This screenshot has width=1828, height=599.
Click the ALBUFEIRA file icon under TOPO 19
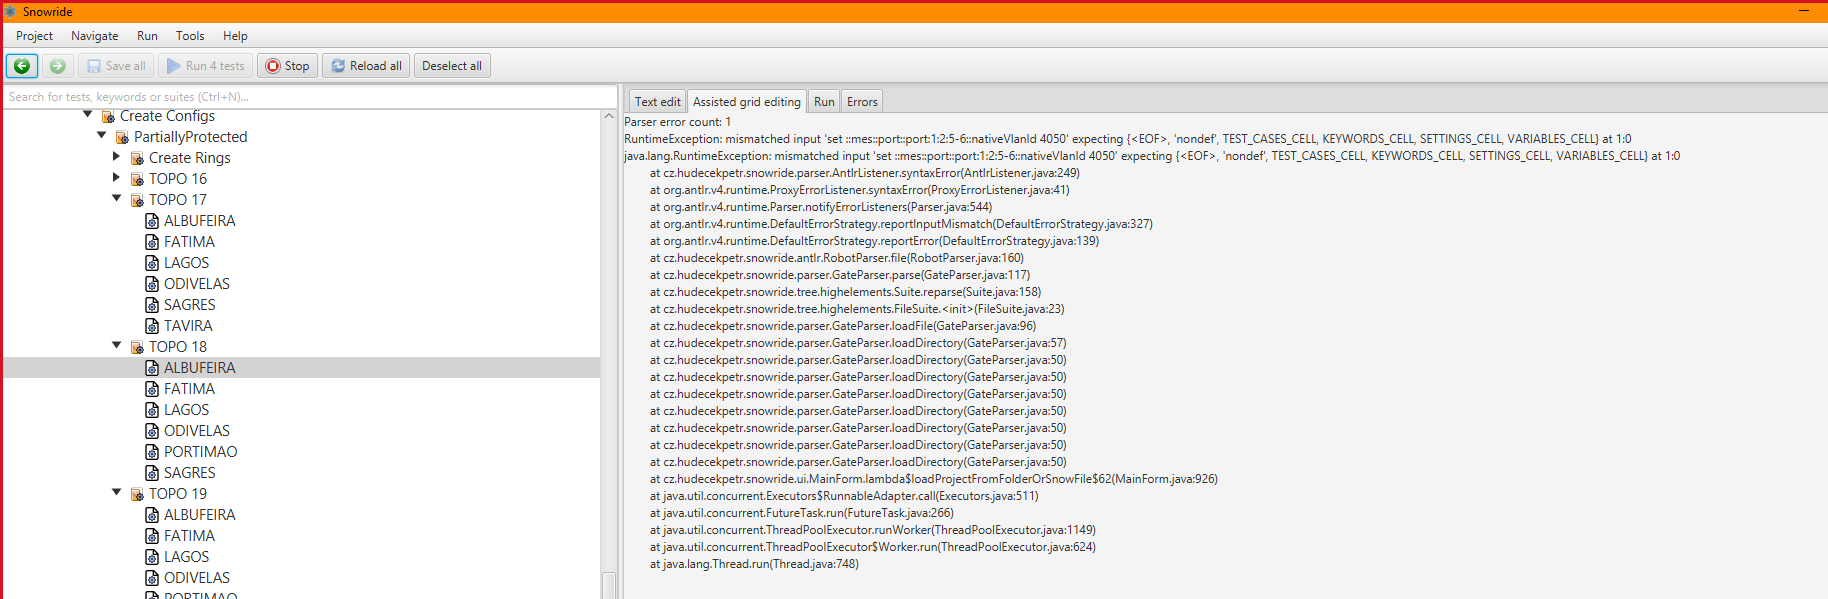tap(152, 515)
